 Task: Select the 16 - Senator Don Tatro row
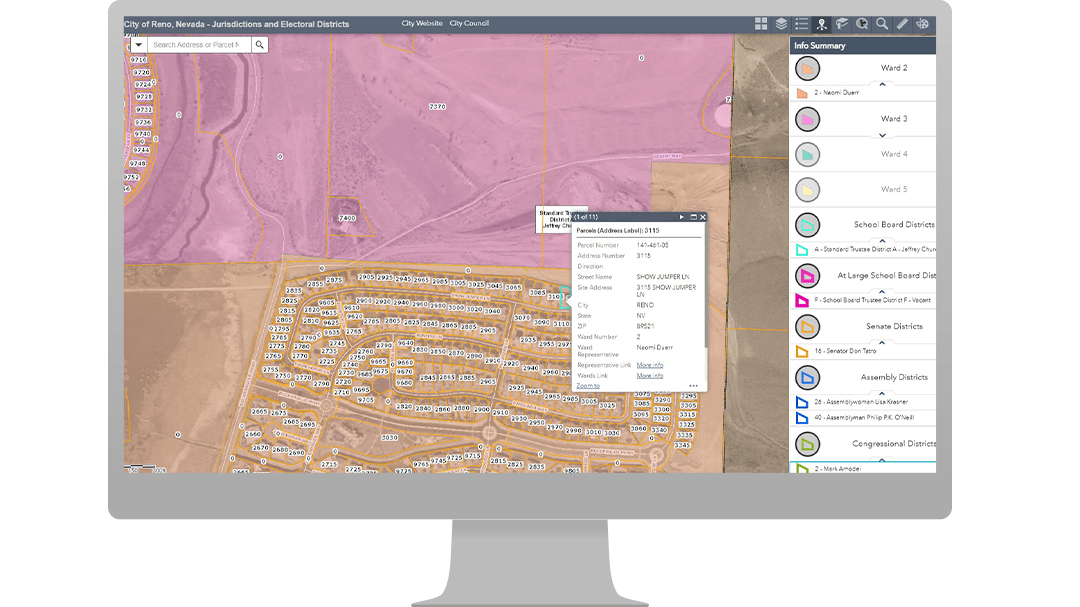click(863, 351)
